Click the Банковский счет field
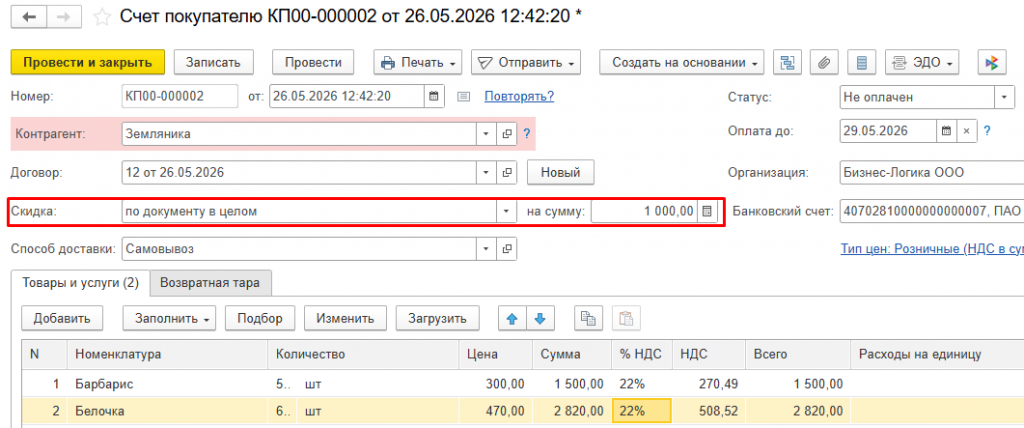 tap(931, 211)
